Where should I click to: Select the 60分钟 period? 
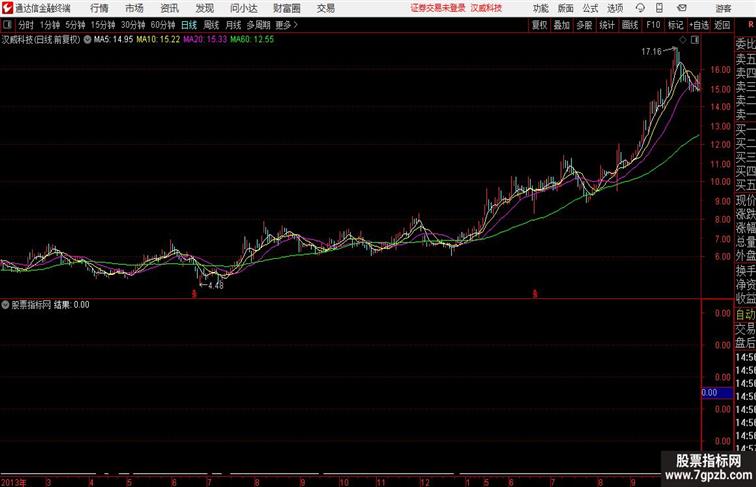(163, 25)
